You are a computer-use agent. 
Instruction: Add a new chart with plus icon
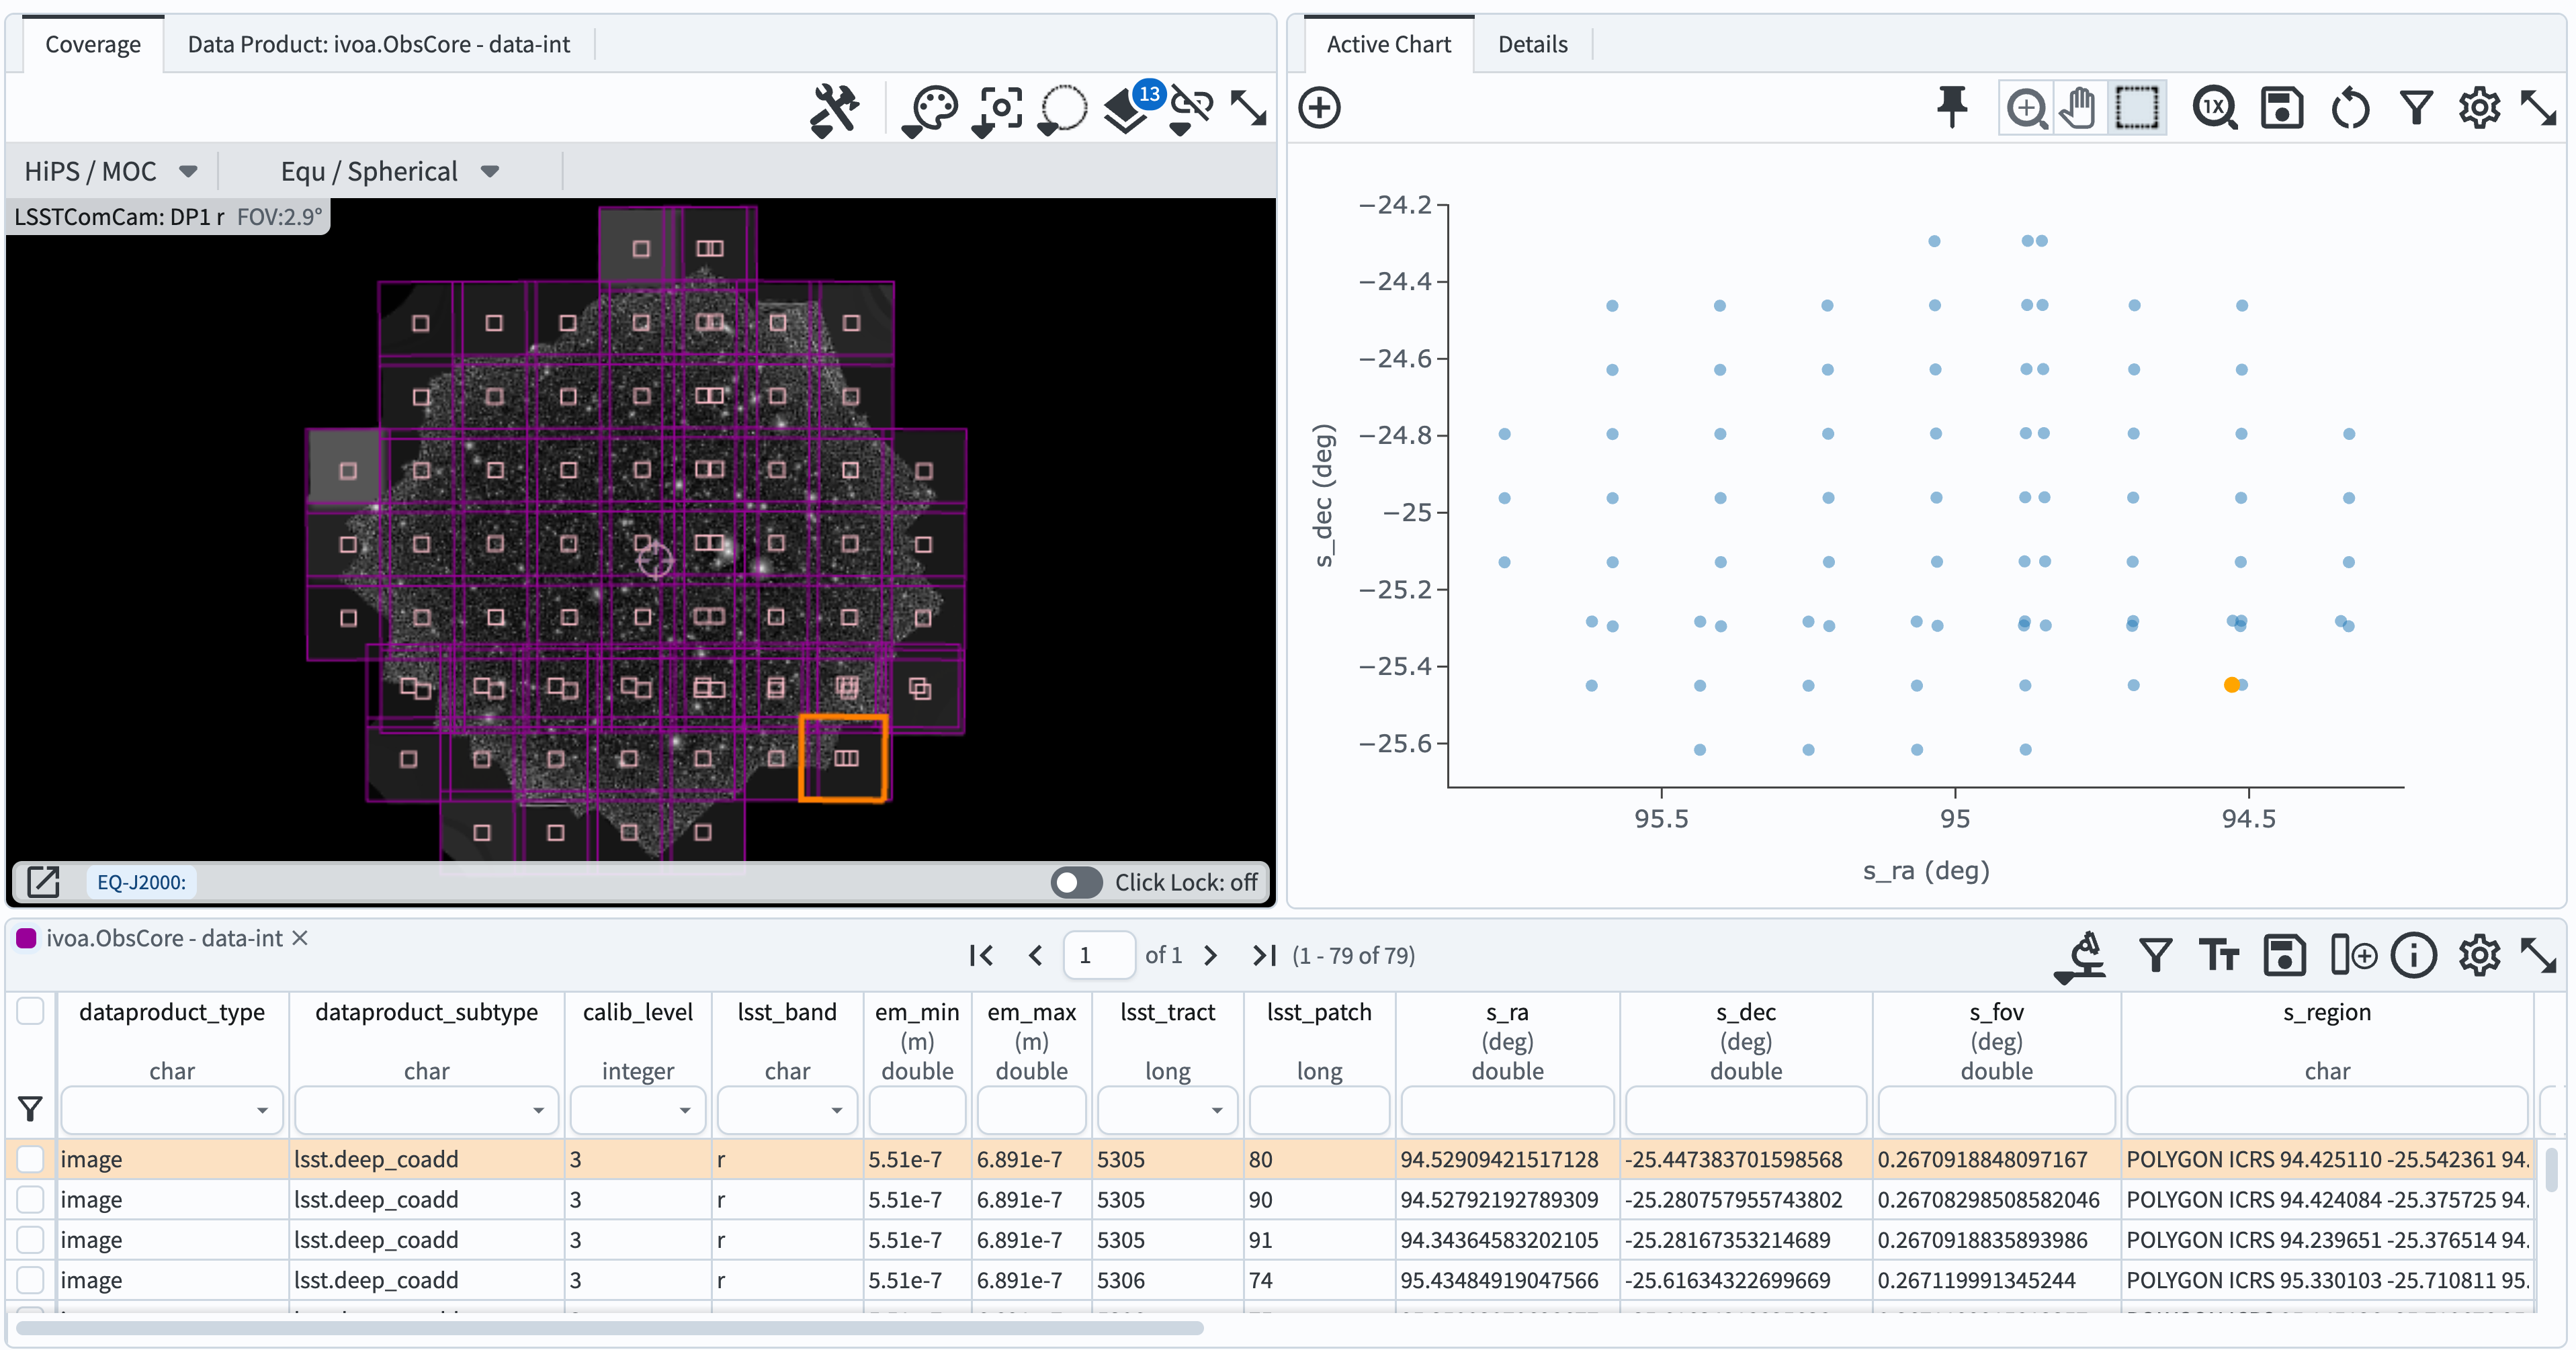1319,107
